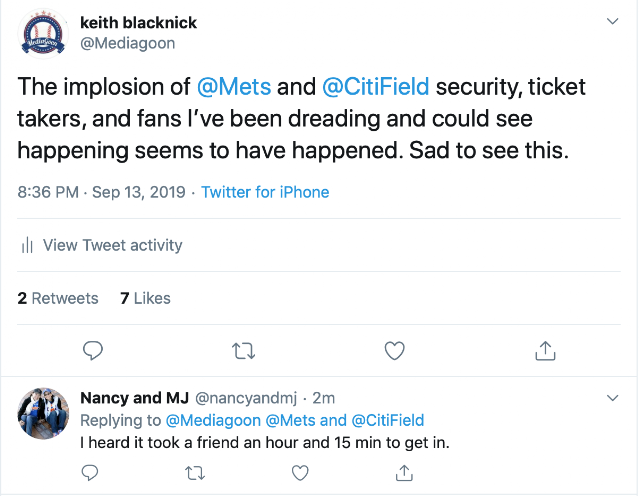Retweet the main tweet by Mediagoon
The height and width of the screenshot is (496, 640).
pos(244,351)
